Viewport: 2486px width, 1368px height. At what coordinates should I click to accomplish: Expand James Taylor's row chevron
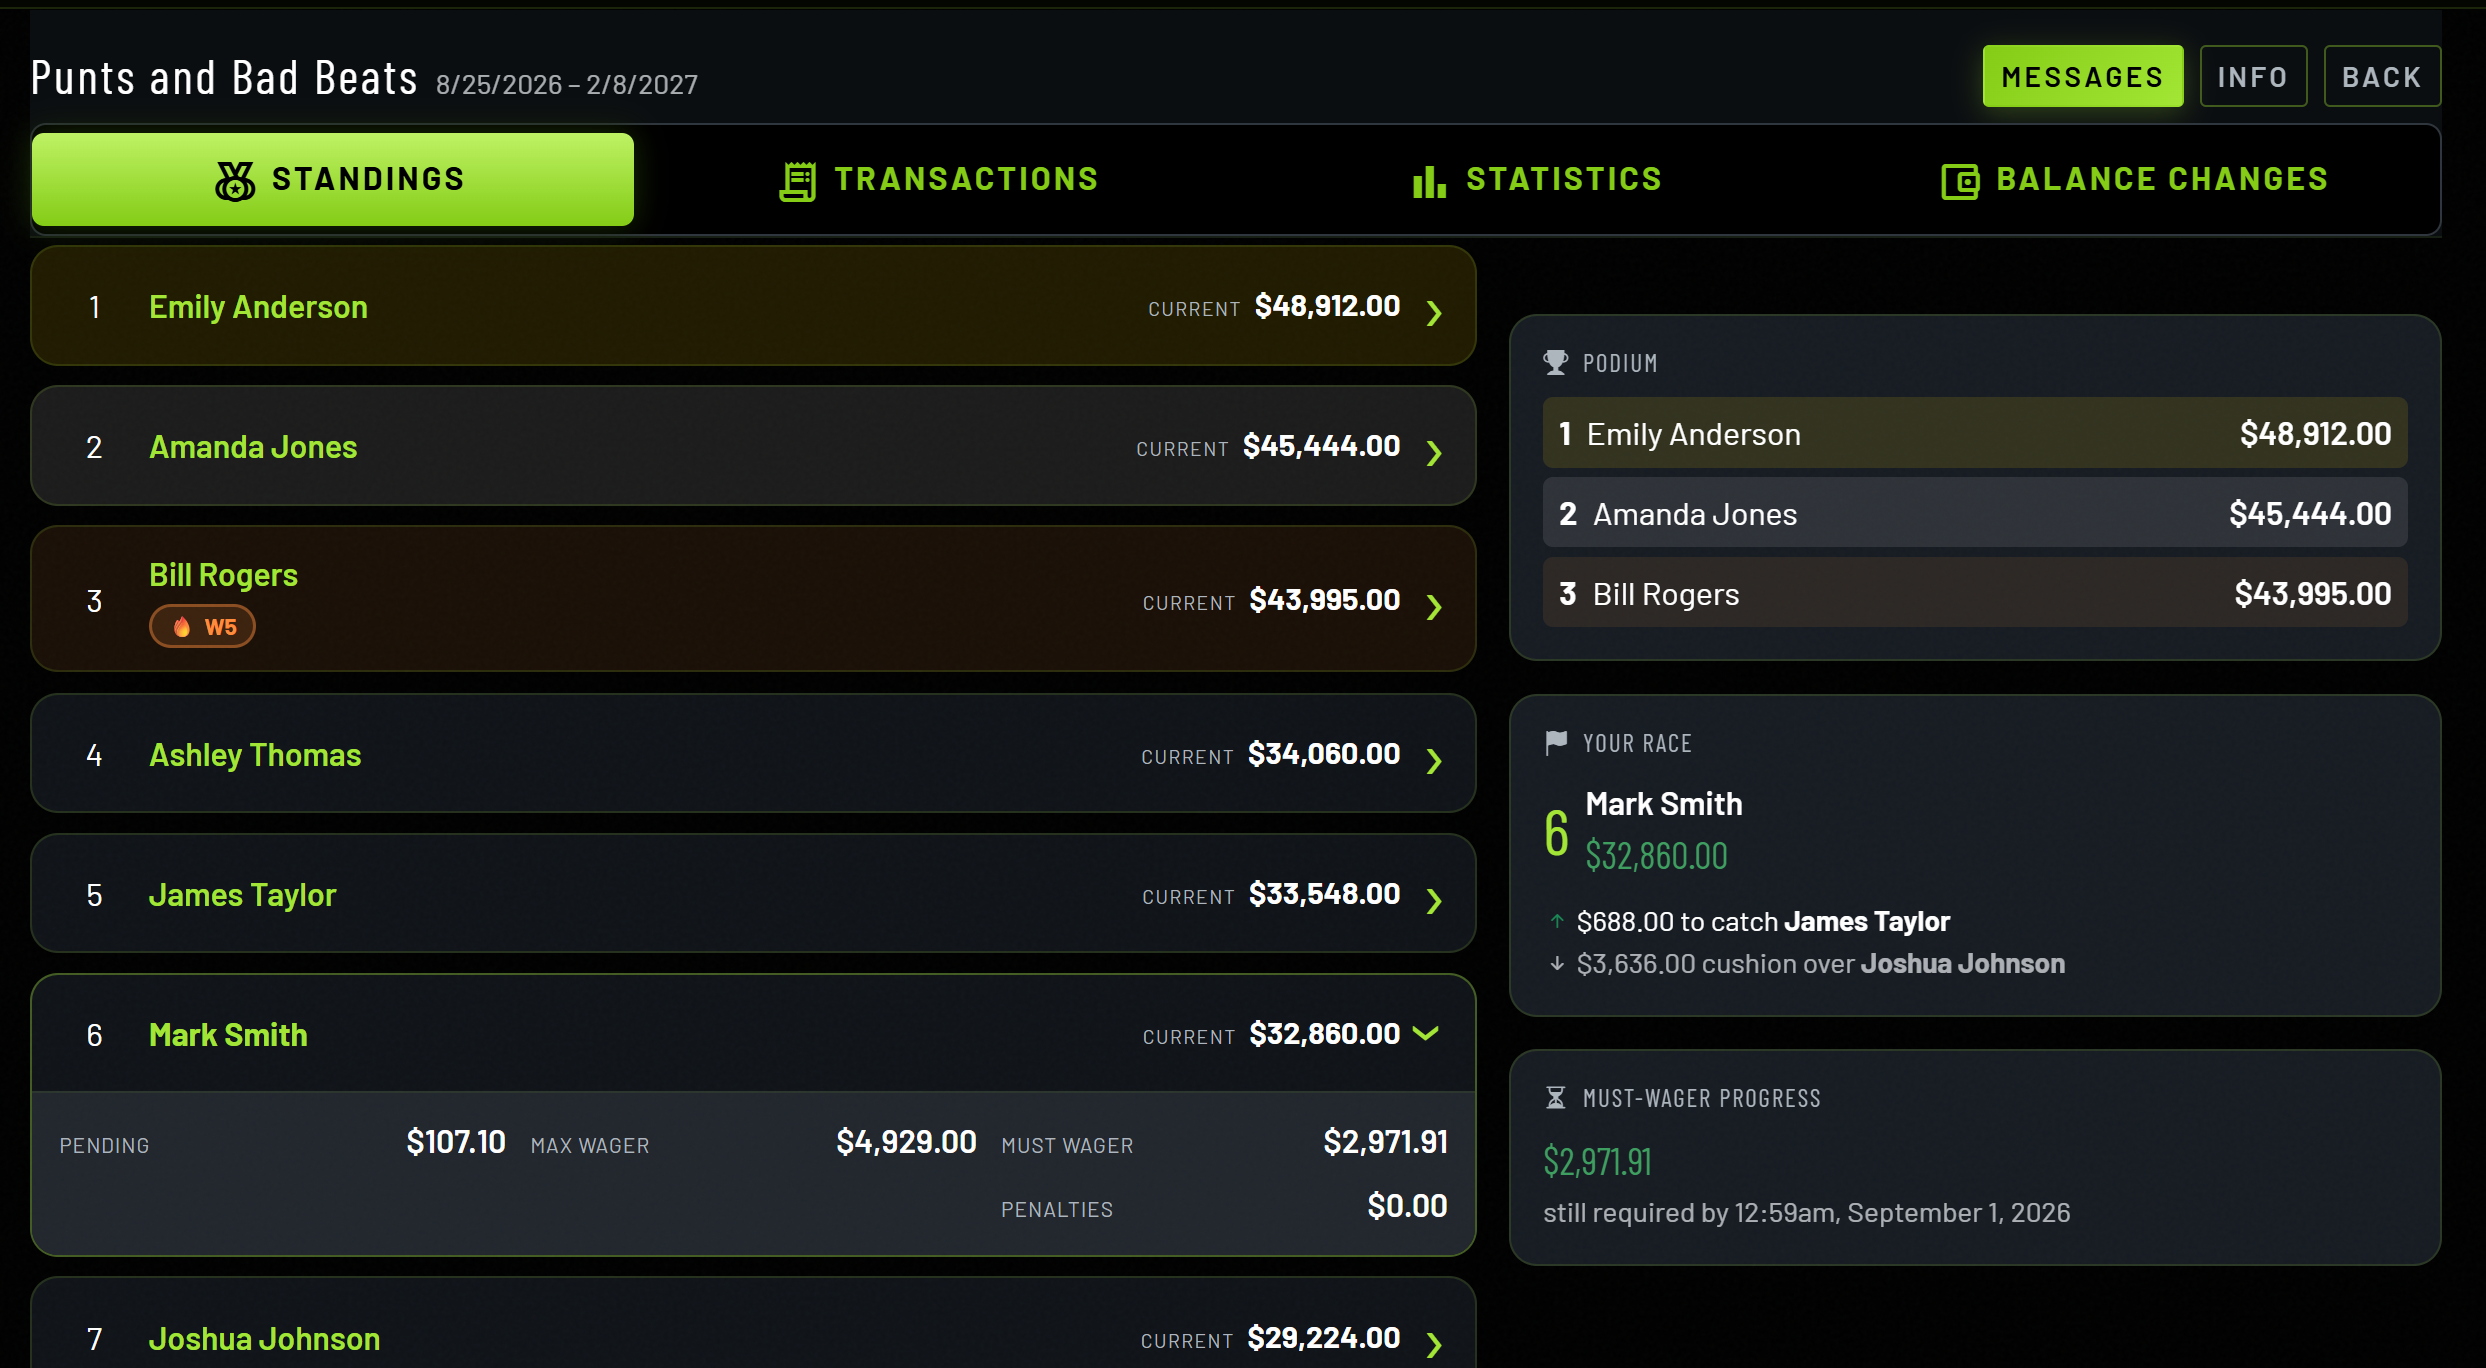(x=1434, y=900)
